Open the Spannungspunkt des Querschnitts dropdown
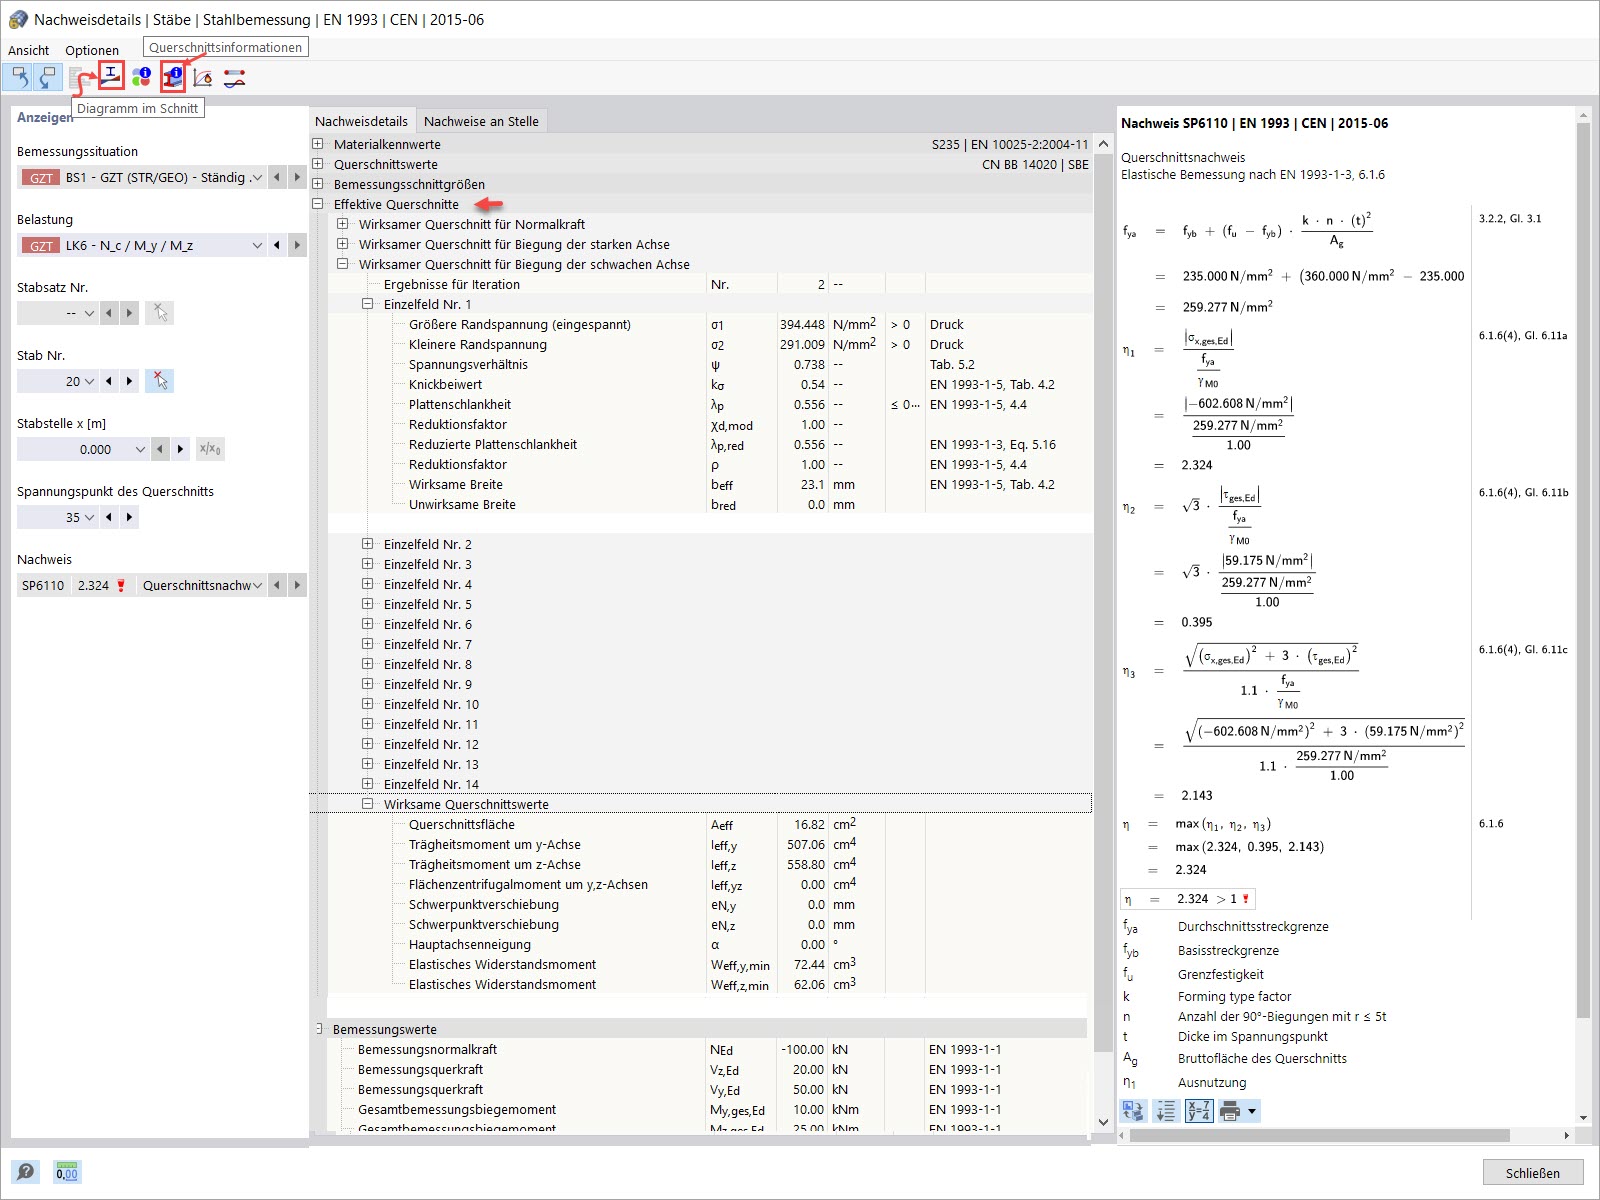The height and width of the screenshot is (1200, 1600). (x=89, y=517)
